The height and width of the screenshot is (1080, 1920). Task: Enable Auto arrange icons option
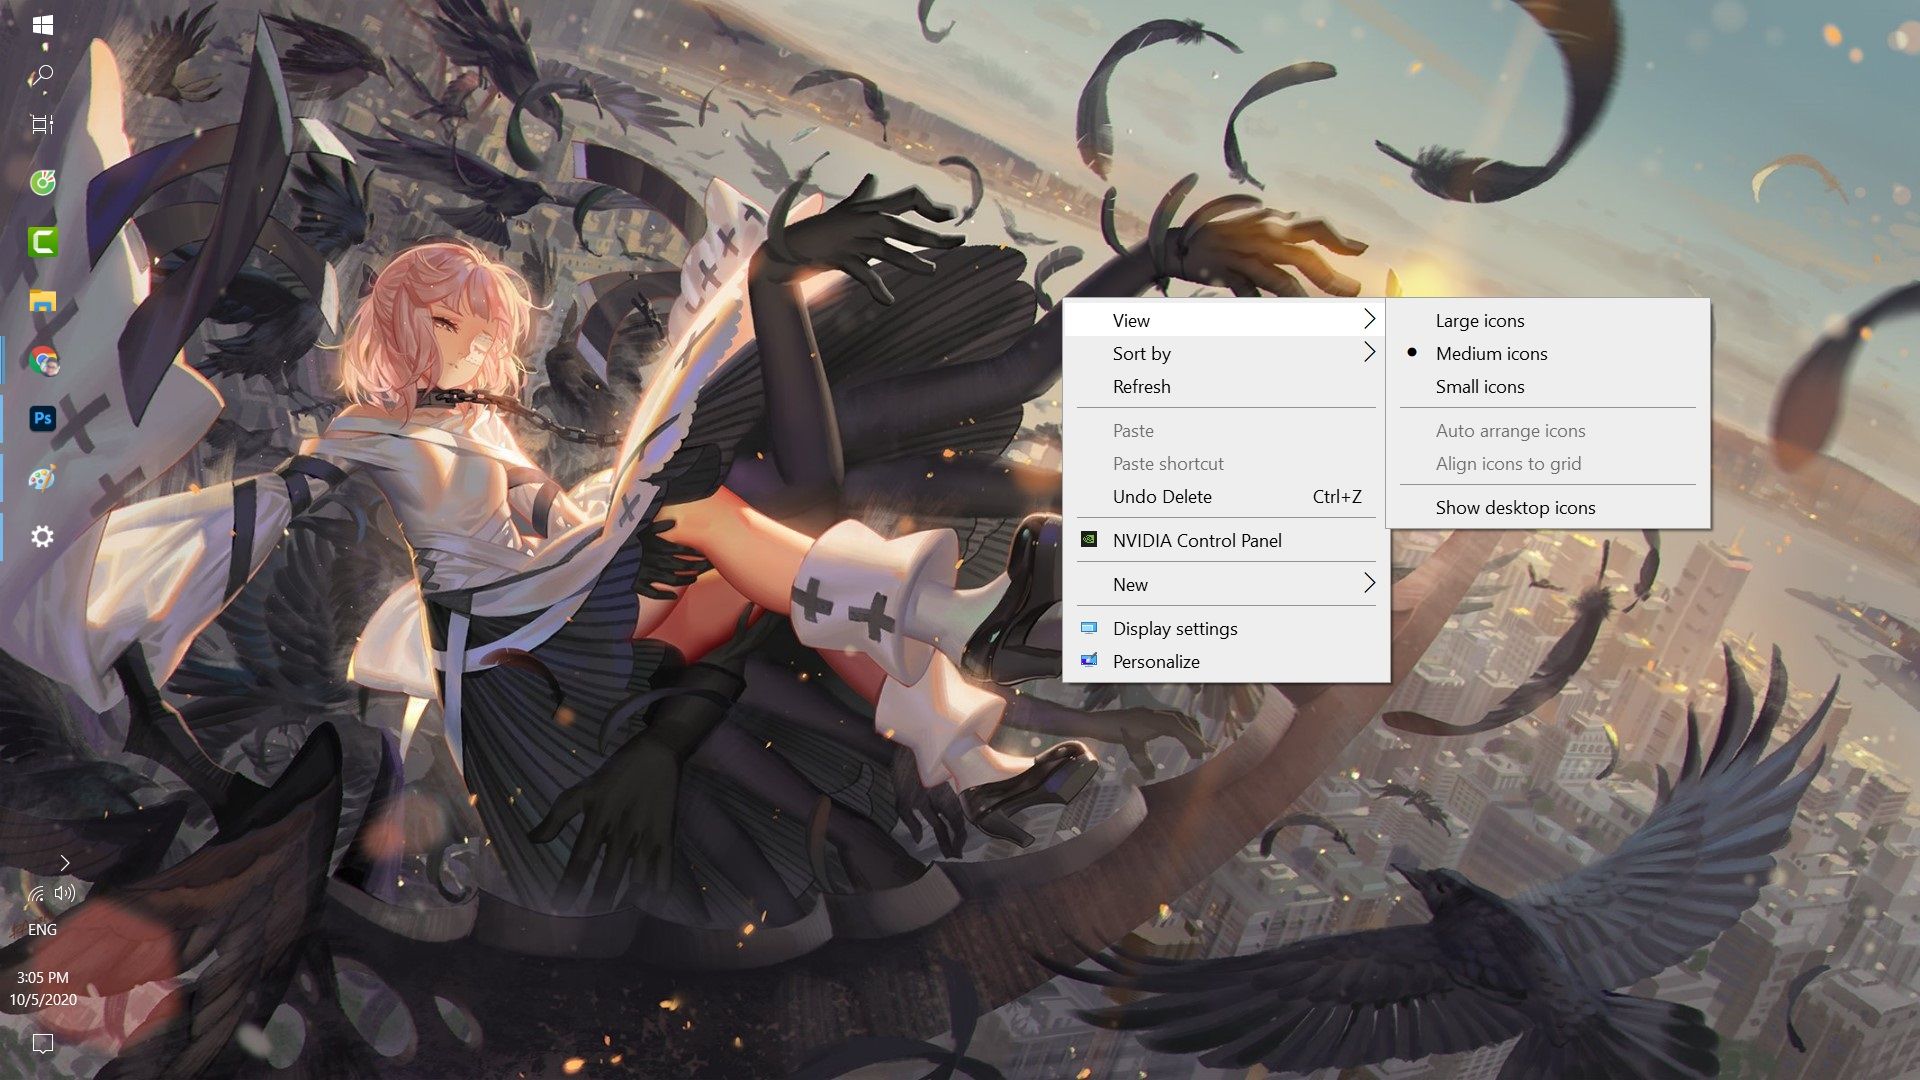pos(1510,430)
